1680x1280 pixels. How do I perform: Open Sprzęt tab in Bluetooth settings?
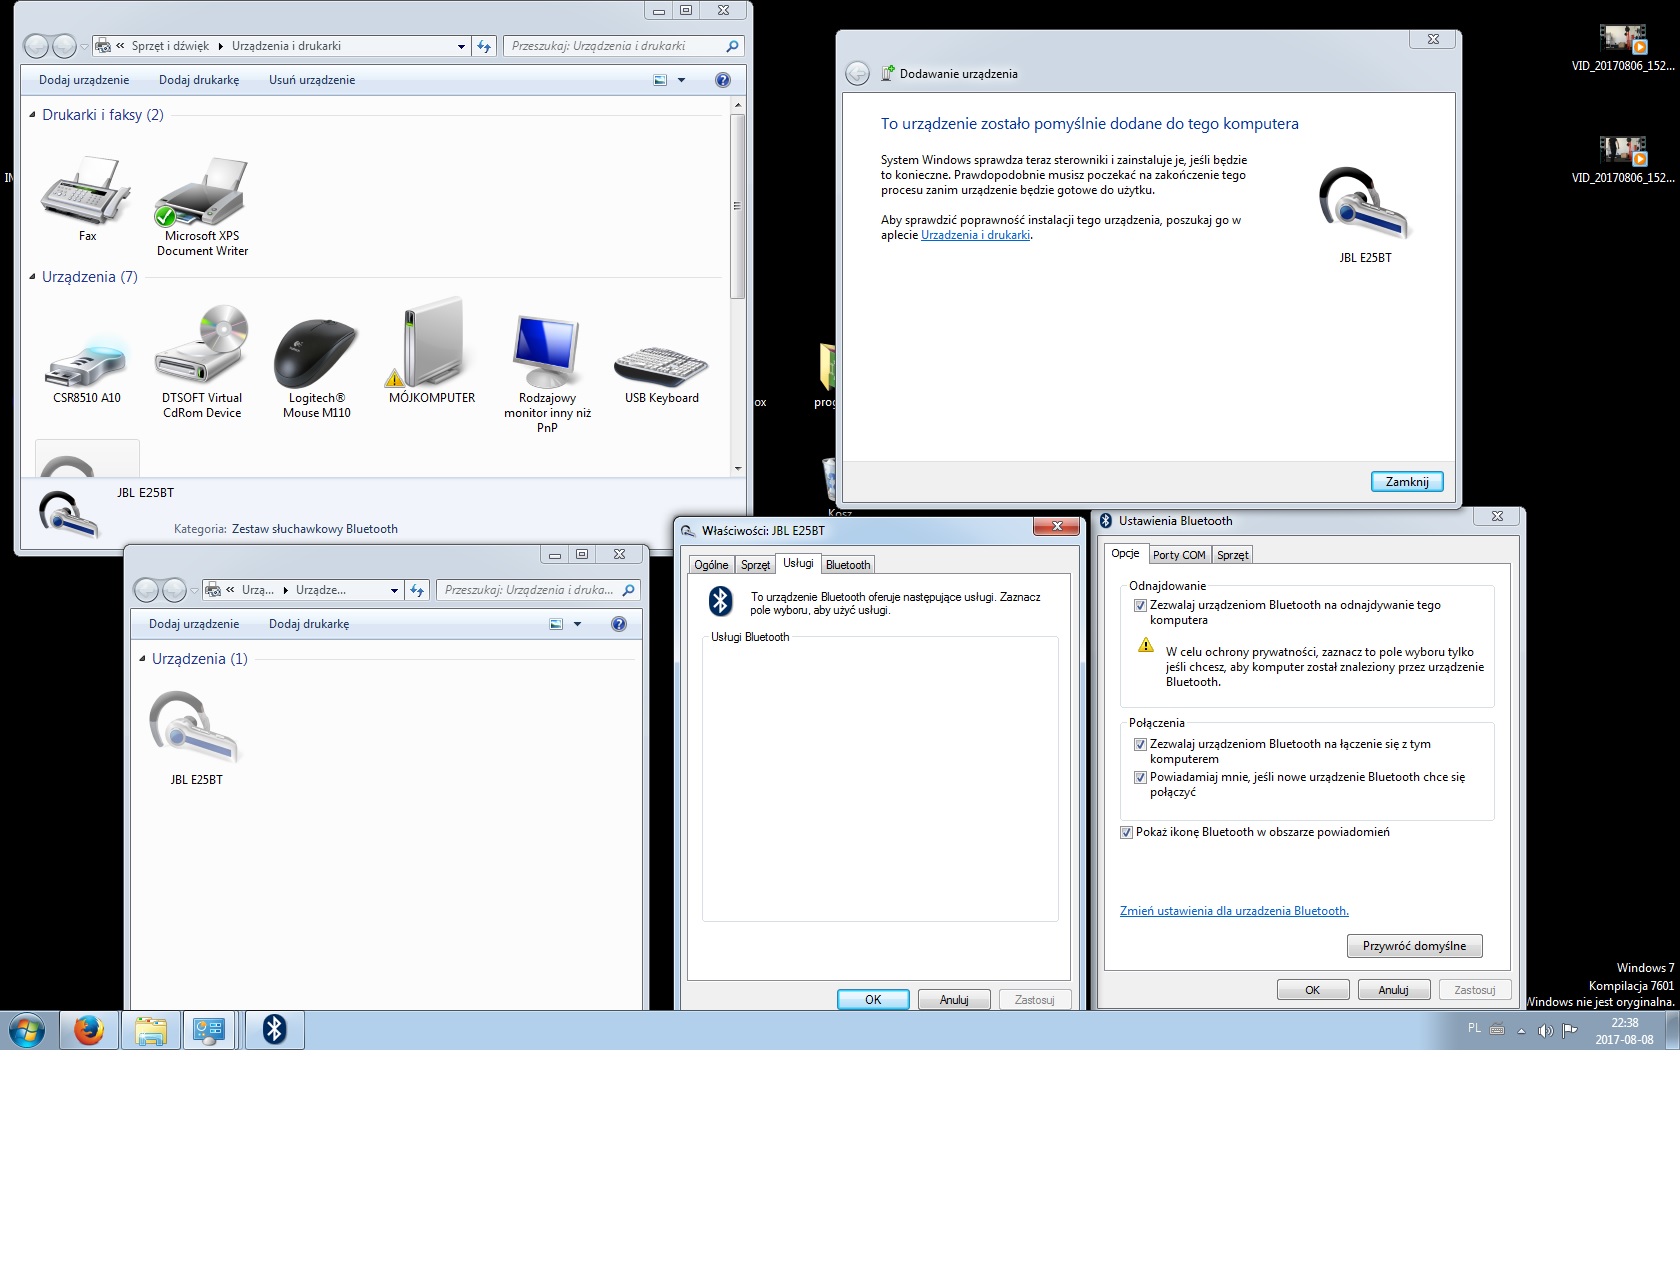(1232, 555)
